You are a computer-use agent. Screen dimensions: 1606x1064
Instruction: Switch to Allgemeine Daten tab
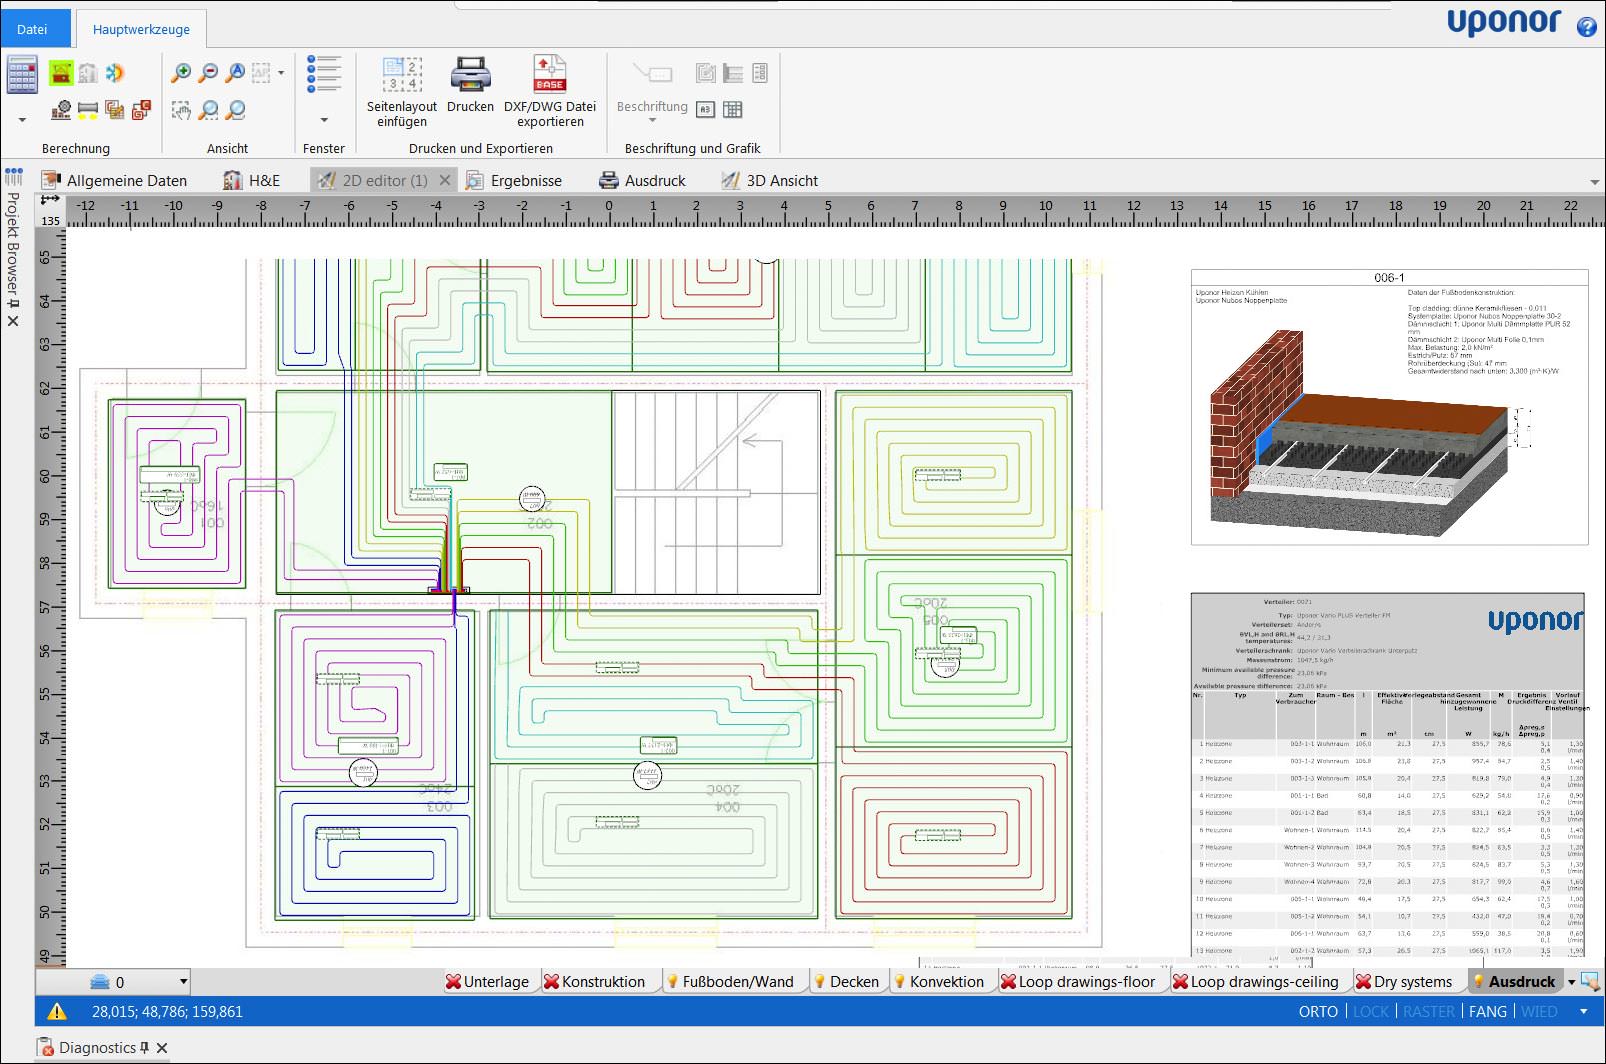click(114, 180)
